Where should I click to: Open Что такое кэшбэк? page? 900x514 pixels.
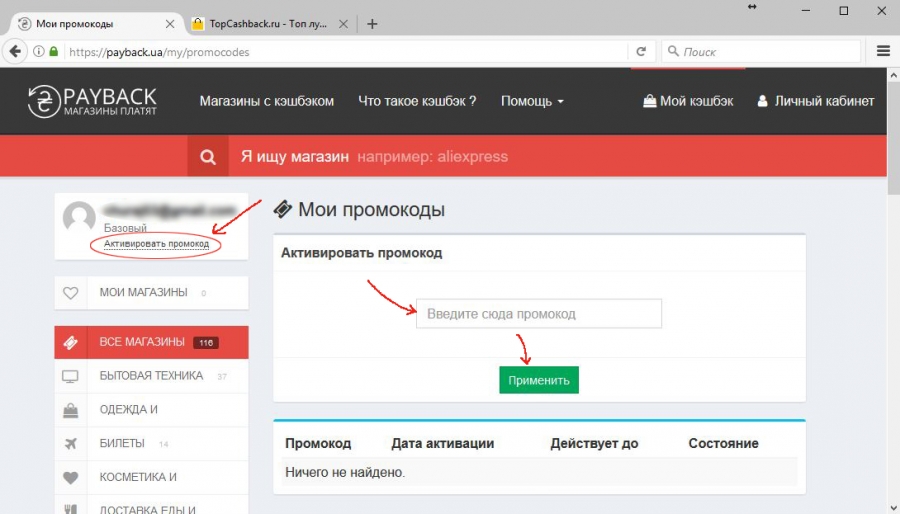(417, 101)
